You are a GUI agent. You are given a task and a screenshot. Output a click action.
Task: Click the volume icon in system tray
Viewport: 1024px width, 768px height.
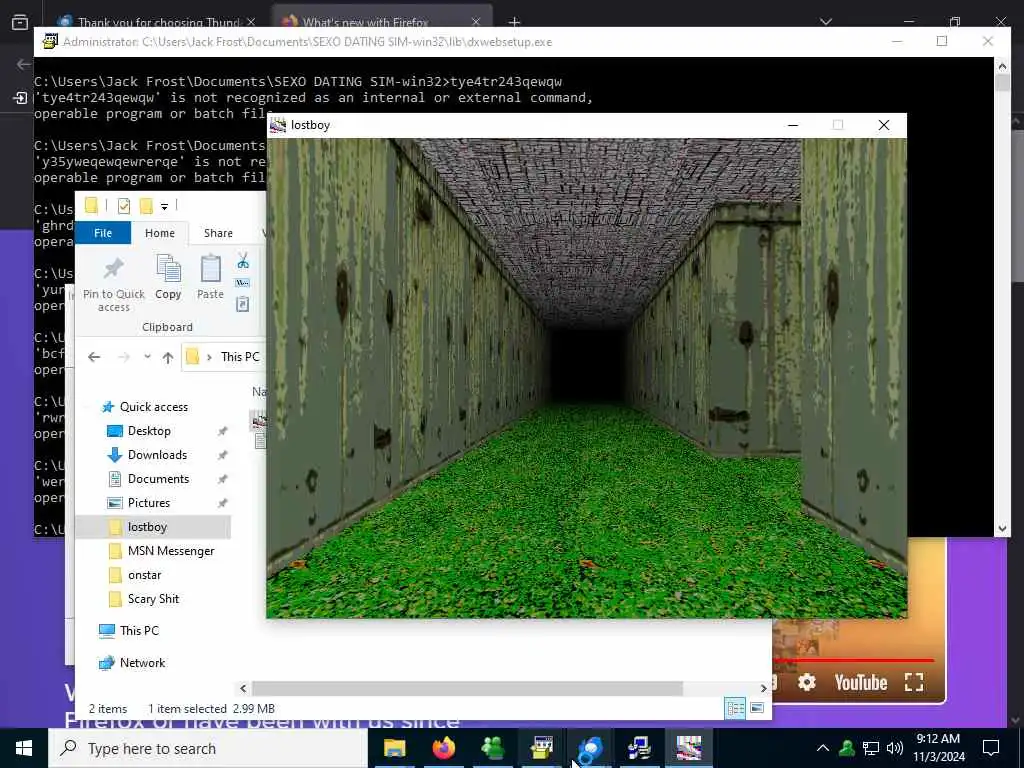coord(895,748)
